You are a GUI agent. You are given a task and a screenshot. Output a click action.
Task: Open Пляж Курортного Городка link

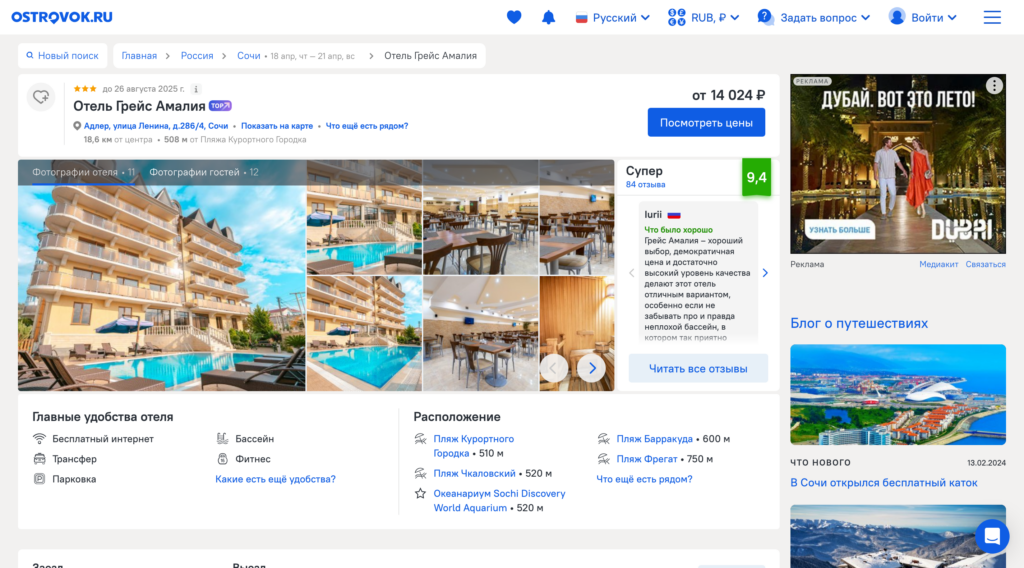[473, 446]
